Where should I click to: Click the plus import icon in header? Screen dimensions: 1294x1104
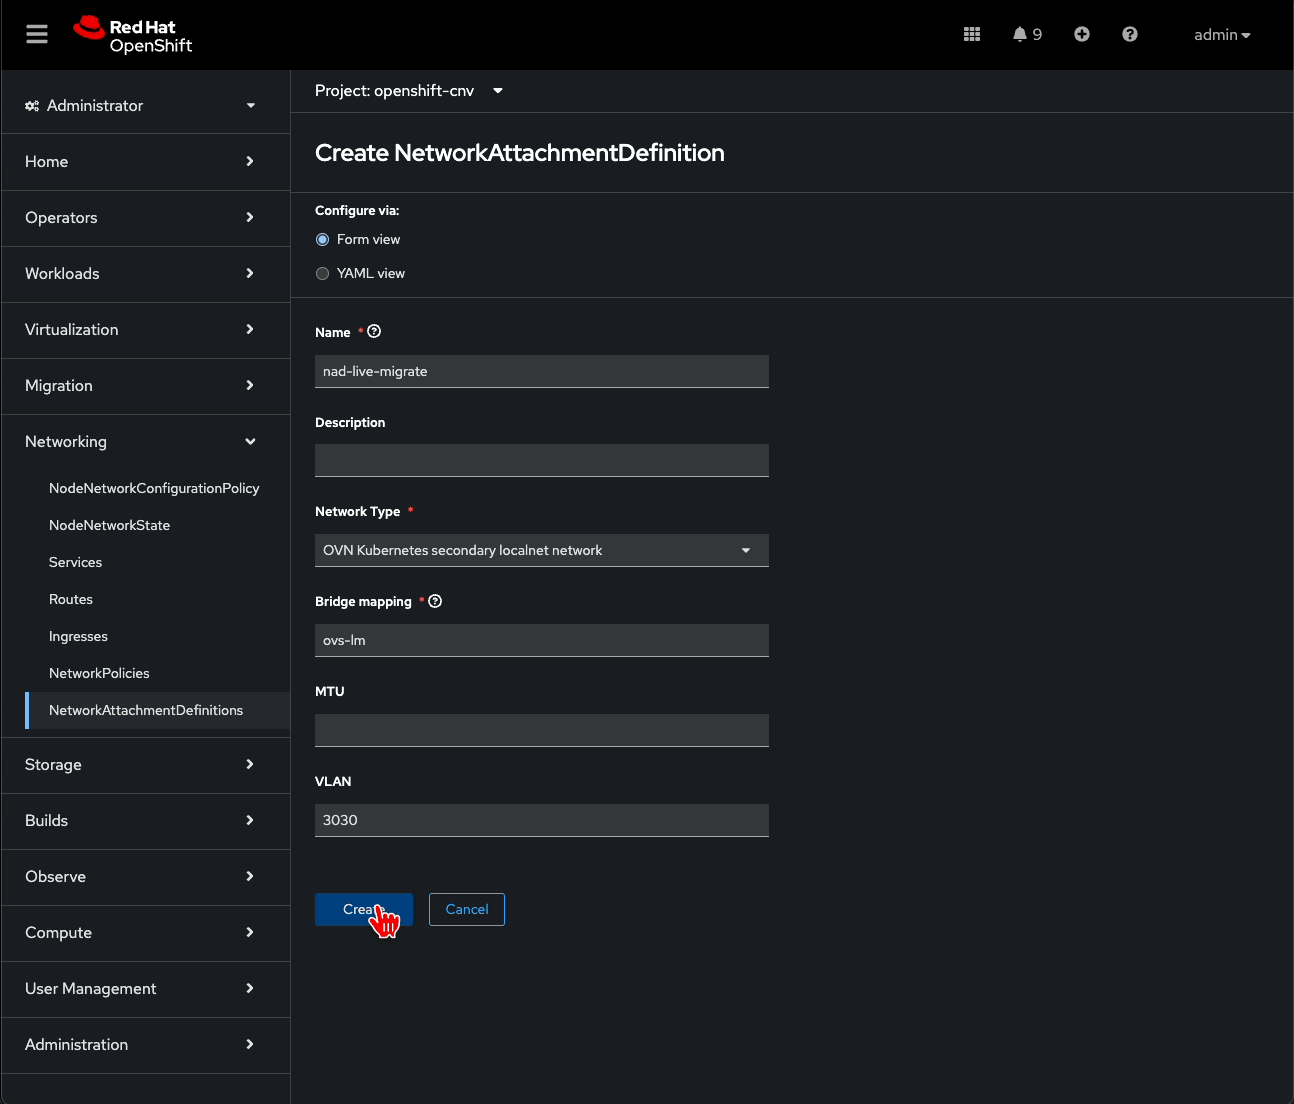(1081, 35)
